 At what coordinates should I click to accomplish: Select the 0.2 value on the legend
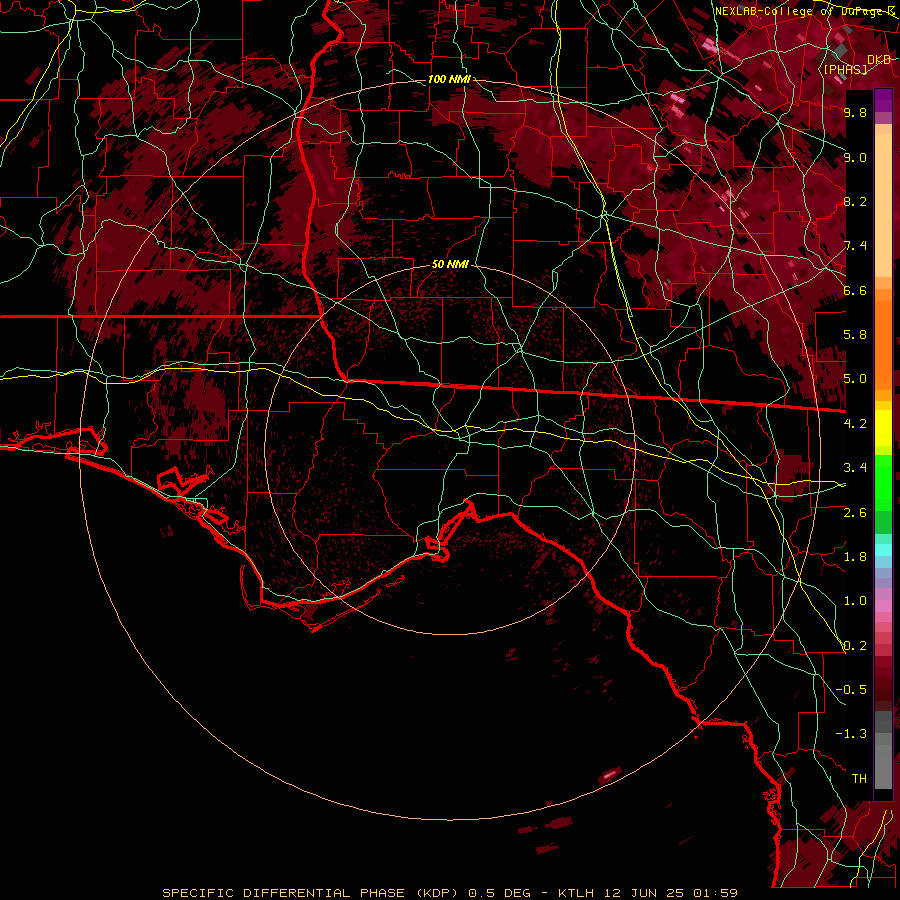coord(855,646)
